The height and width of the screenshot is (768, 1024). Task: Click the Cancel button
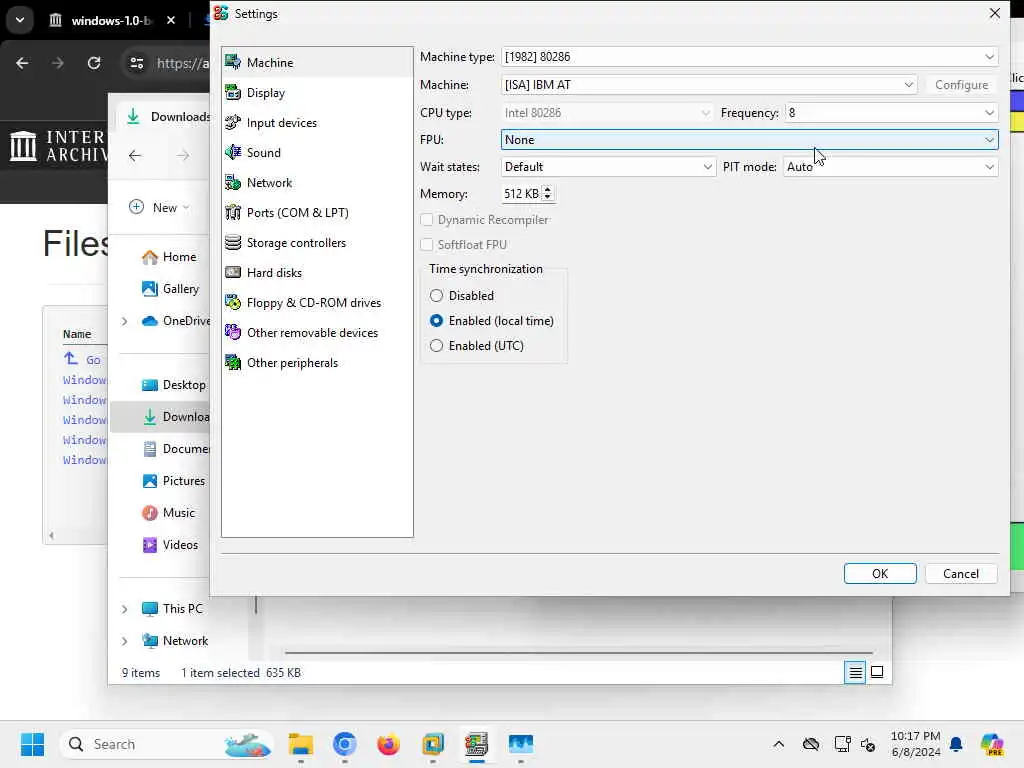tap(961, 573)
